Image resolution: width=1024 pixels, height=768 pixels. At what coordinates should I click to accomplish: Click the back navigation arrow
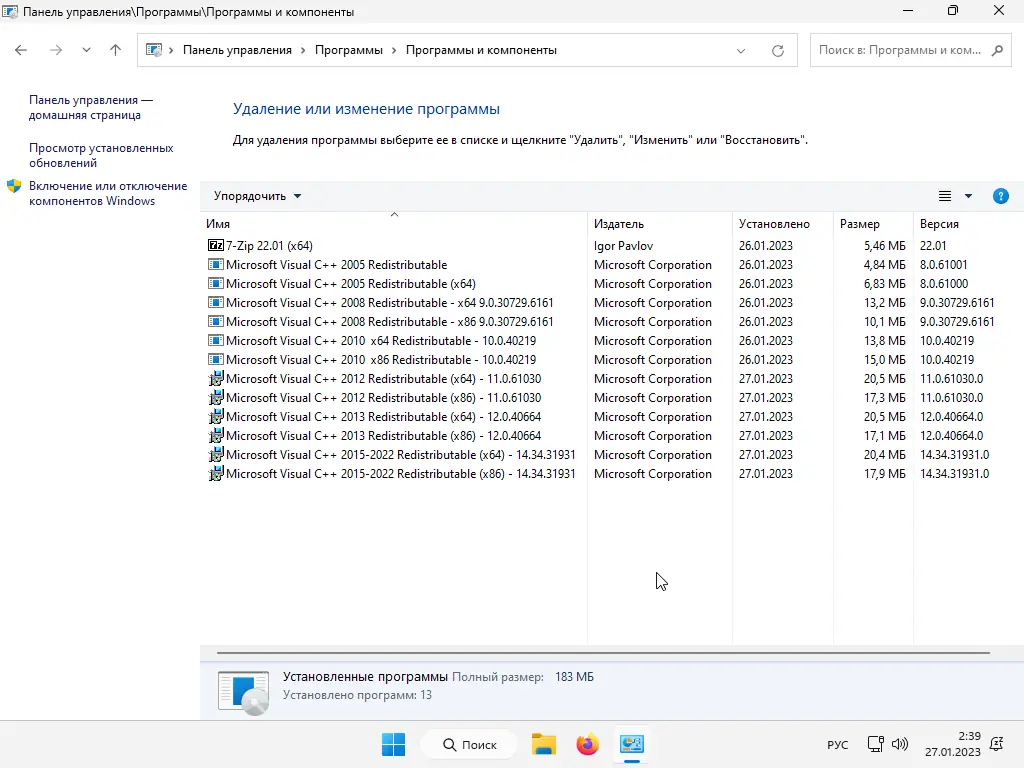coord(21,50)
